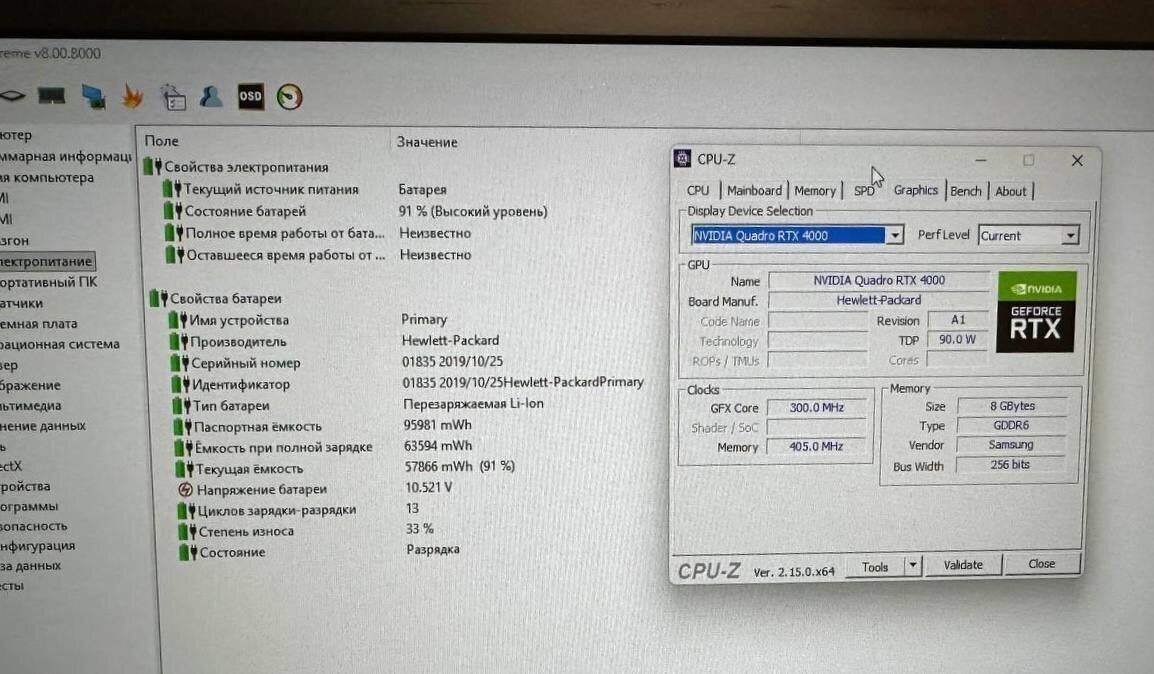Click the 'Значение' column header
This screenshot has height=674, width=1154.
click(427, 142)
